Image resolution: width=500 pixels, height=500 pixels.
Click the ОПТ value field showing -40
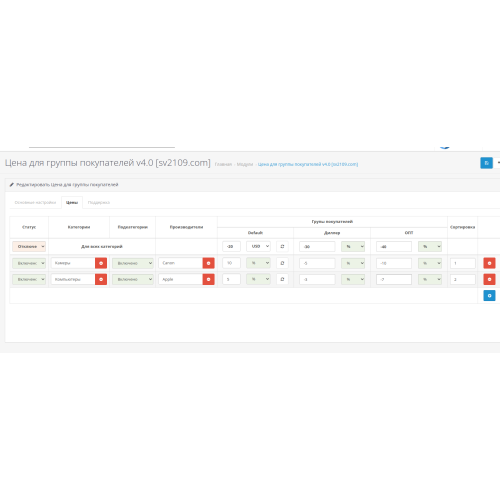(x=394, y=246)
